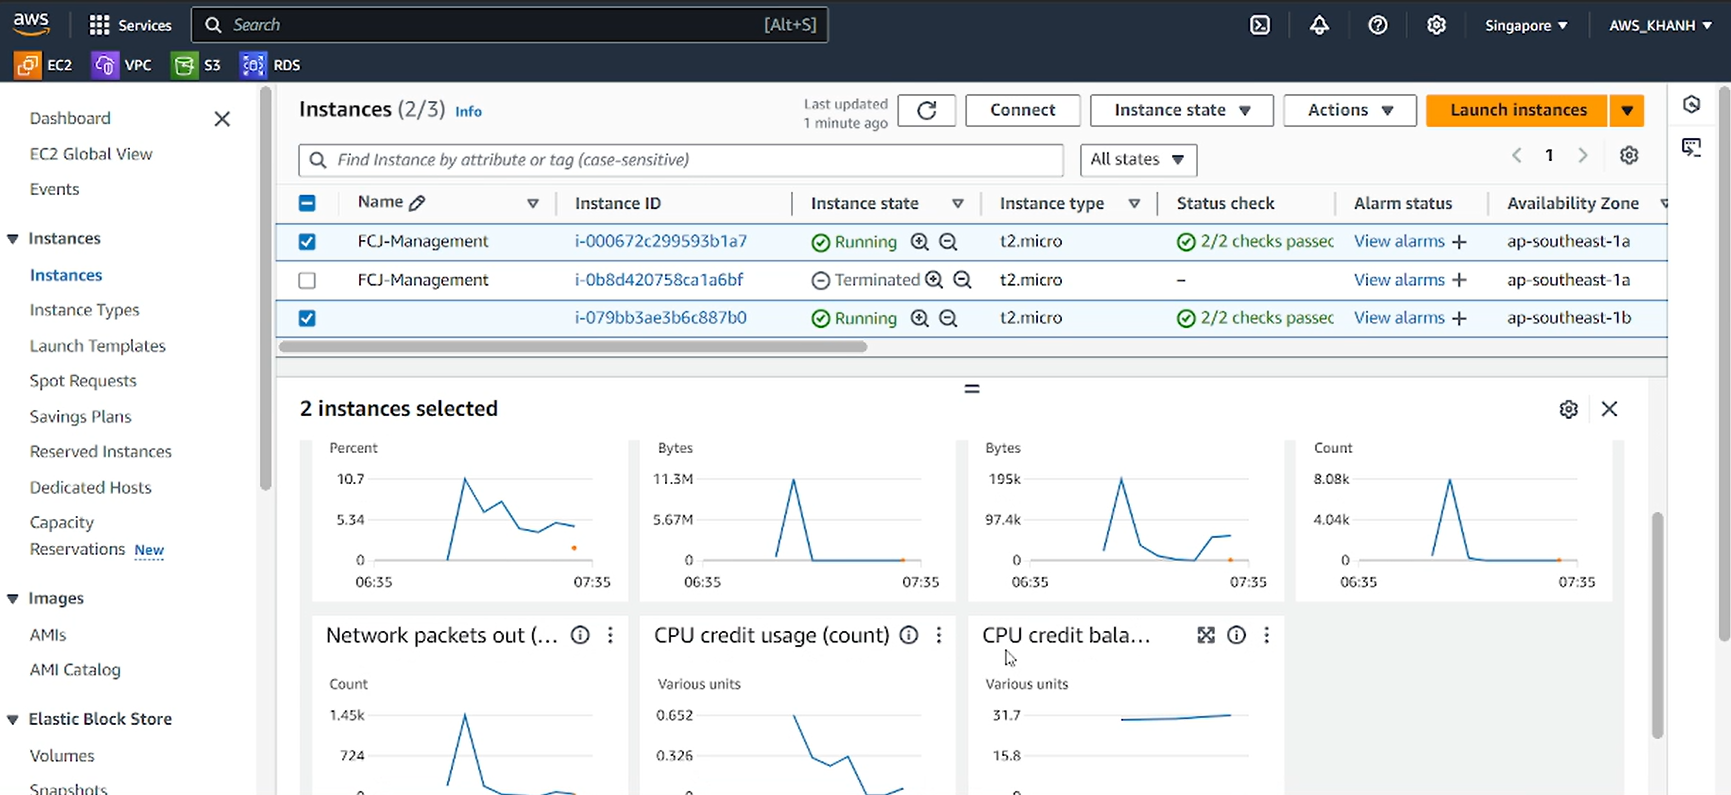Click the Launch instances button

1518,110
